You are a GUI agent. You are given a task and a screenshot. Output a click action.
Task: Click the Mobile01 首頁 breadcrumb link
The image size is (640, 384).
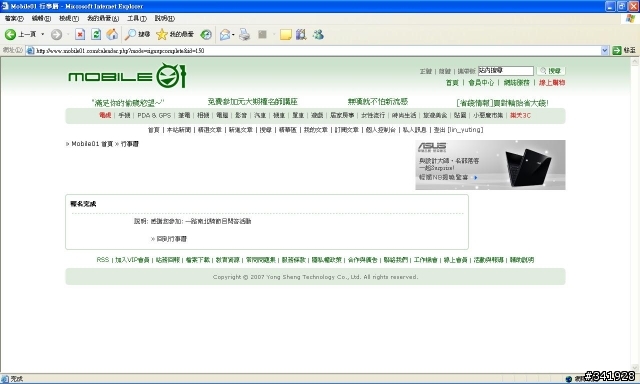coord(92,144)
